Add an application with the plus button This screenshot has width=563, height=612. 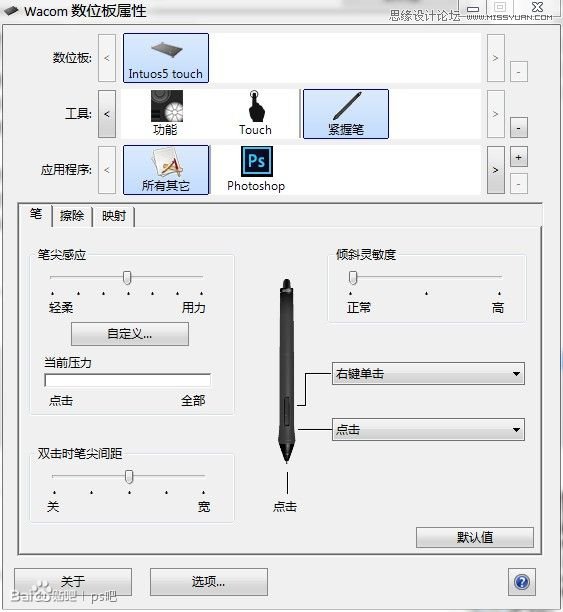(x=519, y=158)
